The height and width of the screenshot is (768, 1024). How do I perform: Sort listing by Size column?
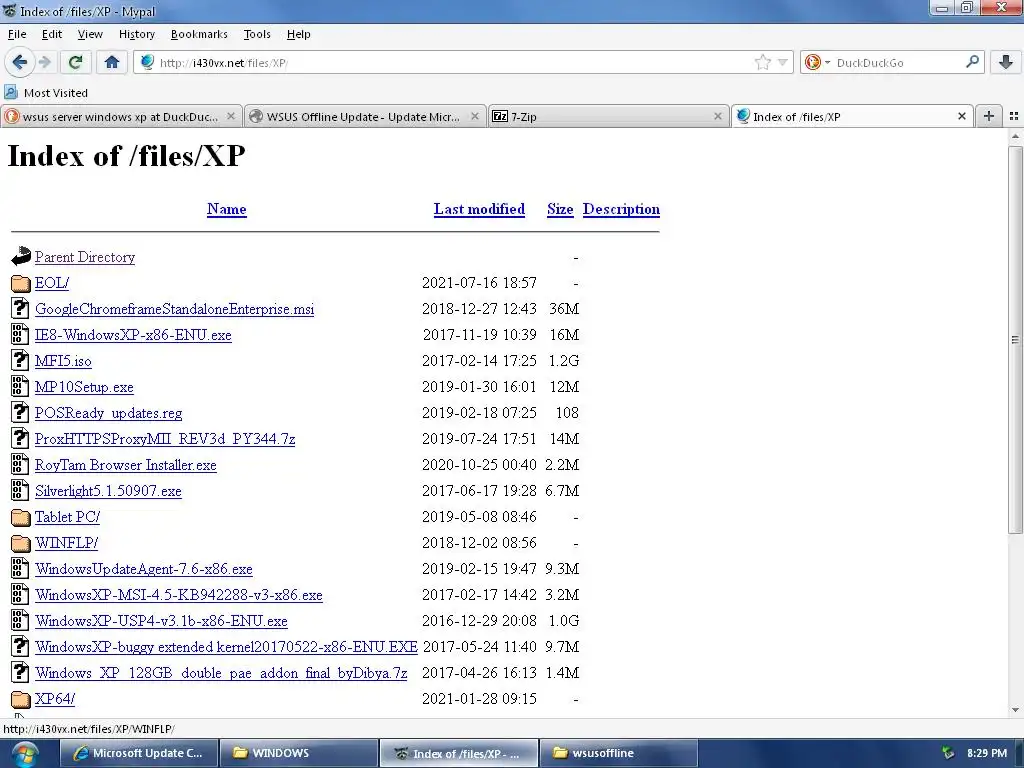[x=560, y=209]
